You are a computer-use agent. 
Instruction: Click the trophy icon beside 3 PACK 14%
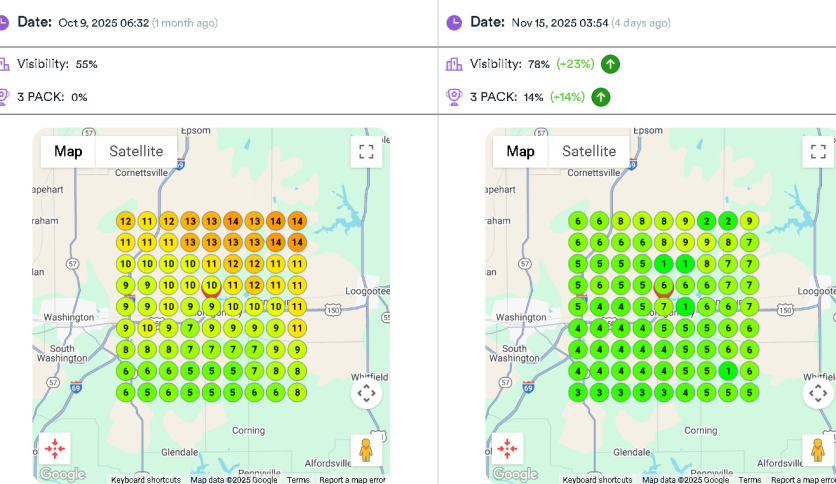454,97
